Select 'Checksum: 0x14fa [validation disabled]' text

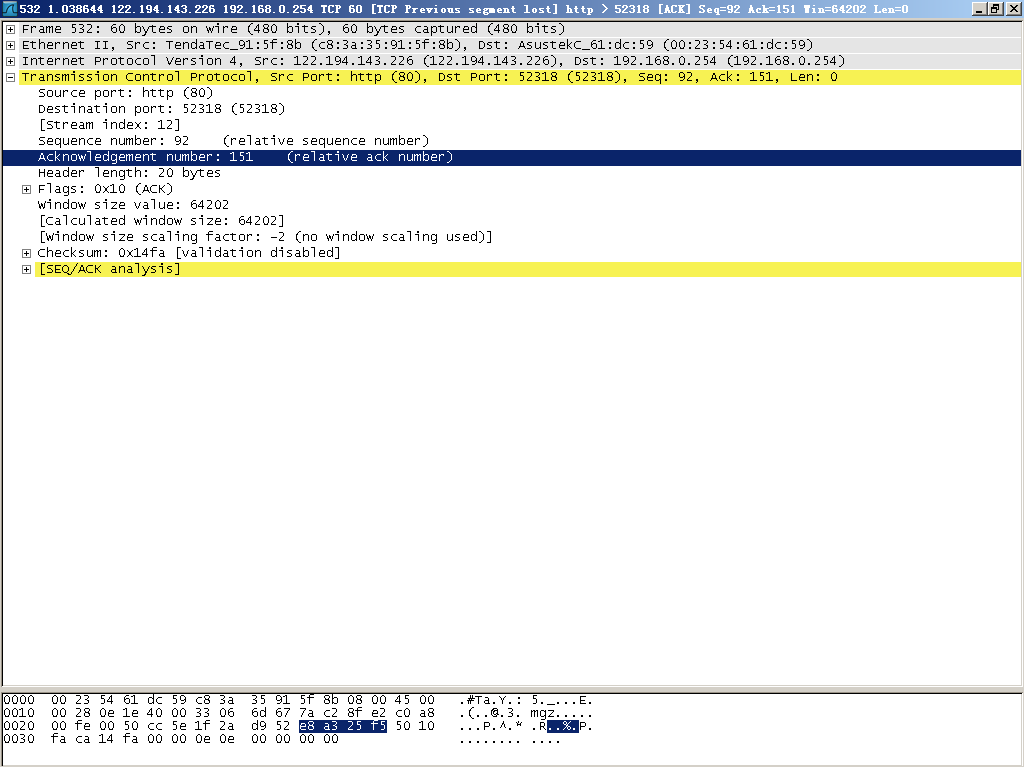(x=189, y=253)
